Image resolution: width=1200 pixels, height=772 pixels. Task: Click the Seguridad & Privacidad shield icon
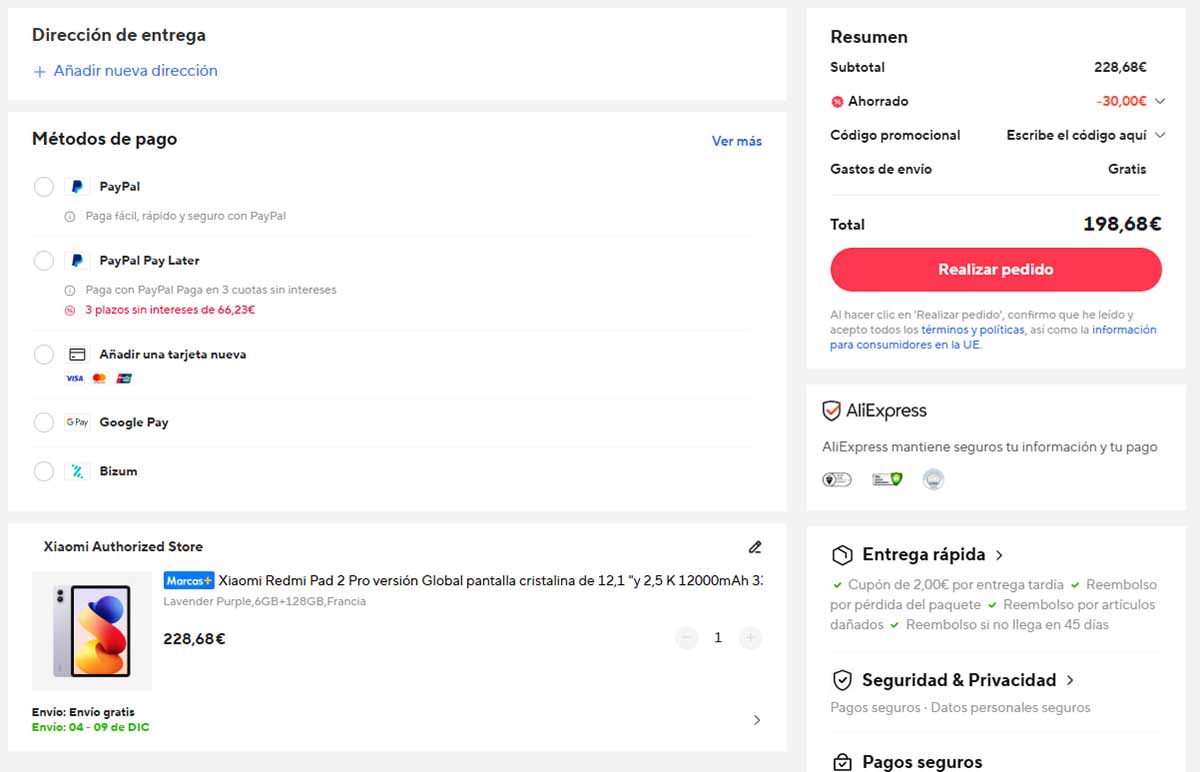[x=841, y=679]
